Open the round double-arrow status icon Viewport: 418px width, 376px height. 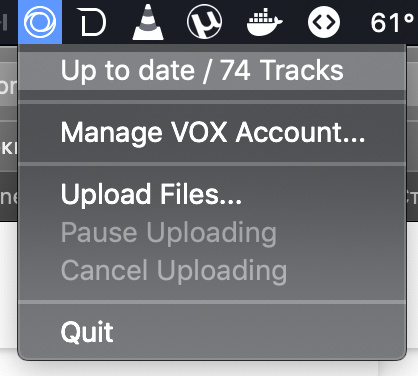(x=324, y=22)
